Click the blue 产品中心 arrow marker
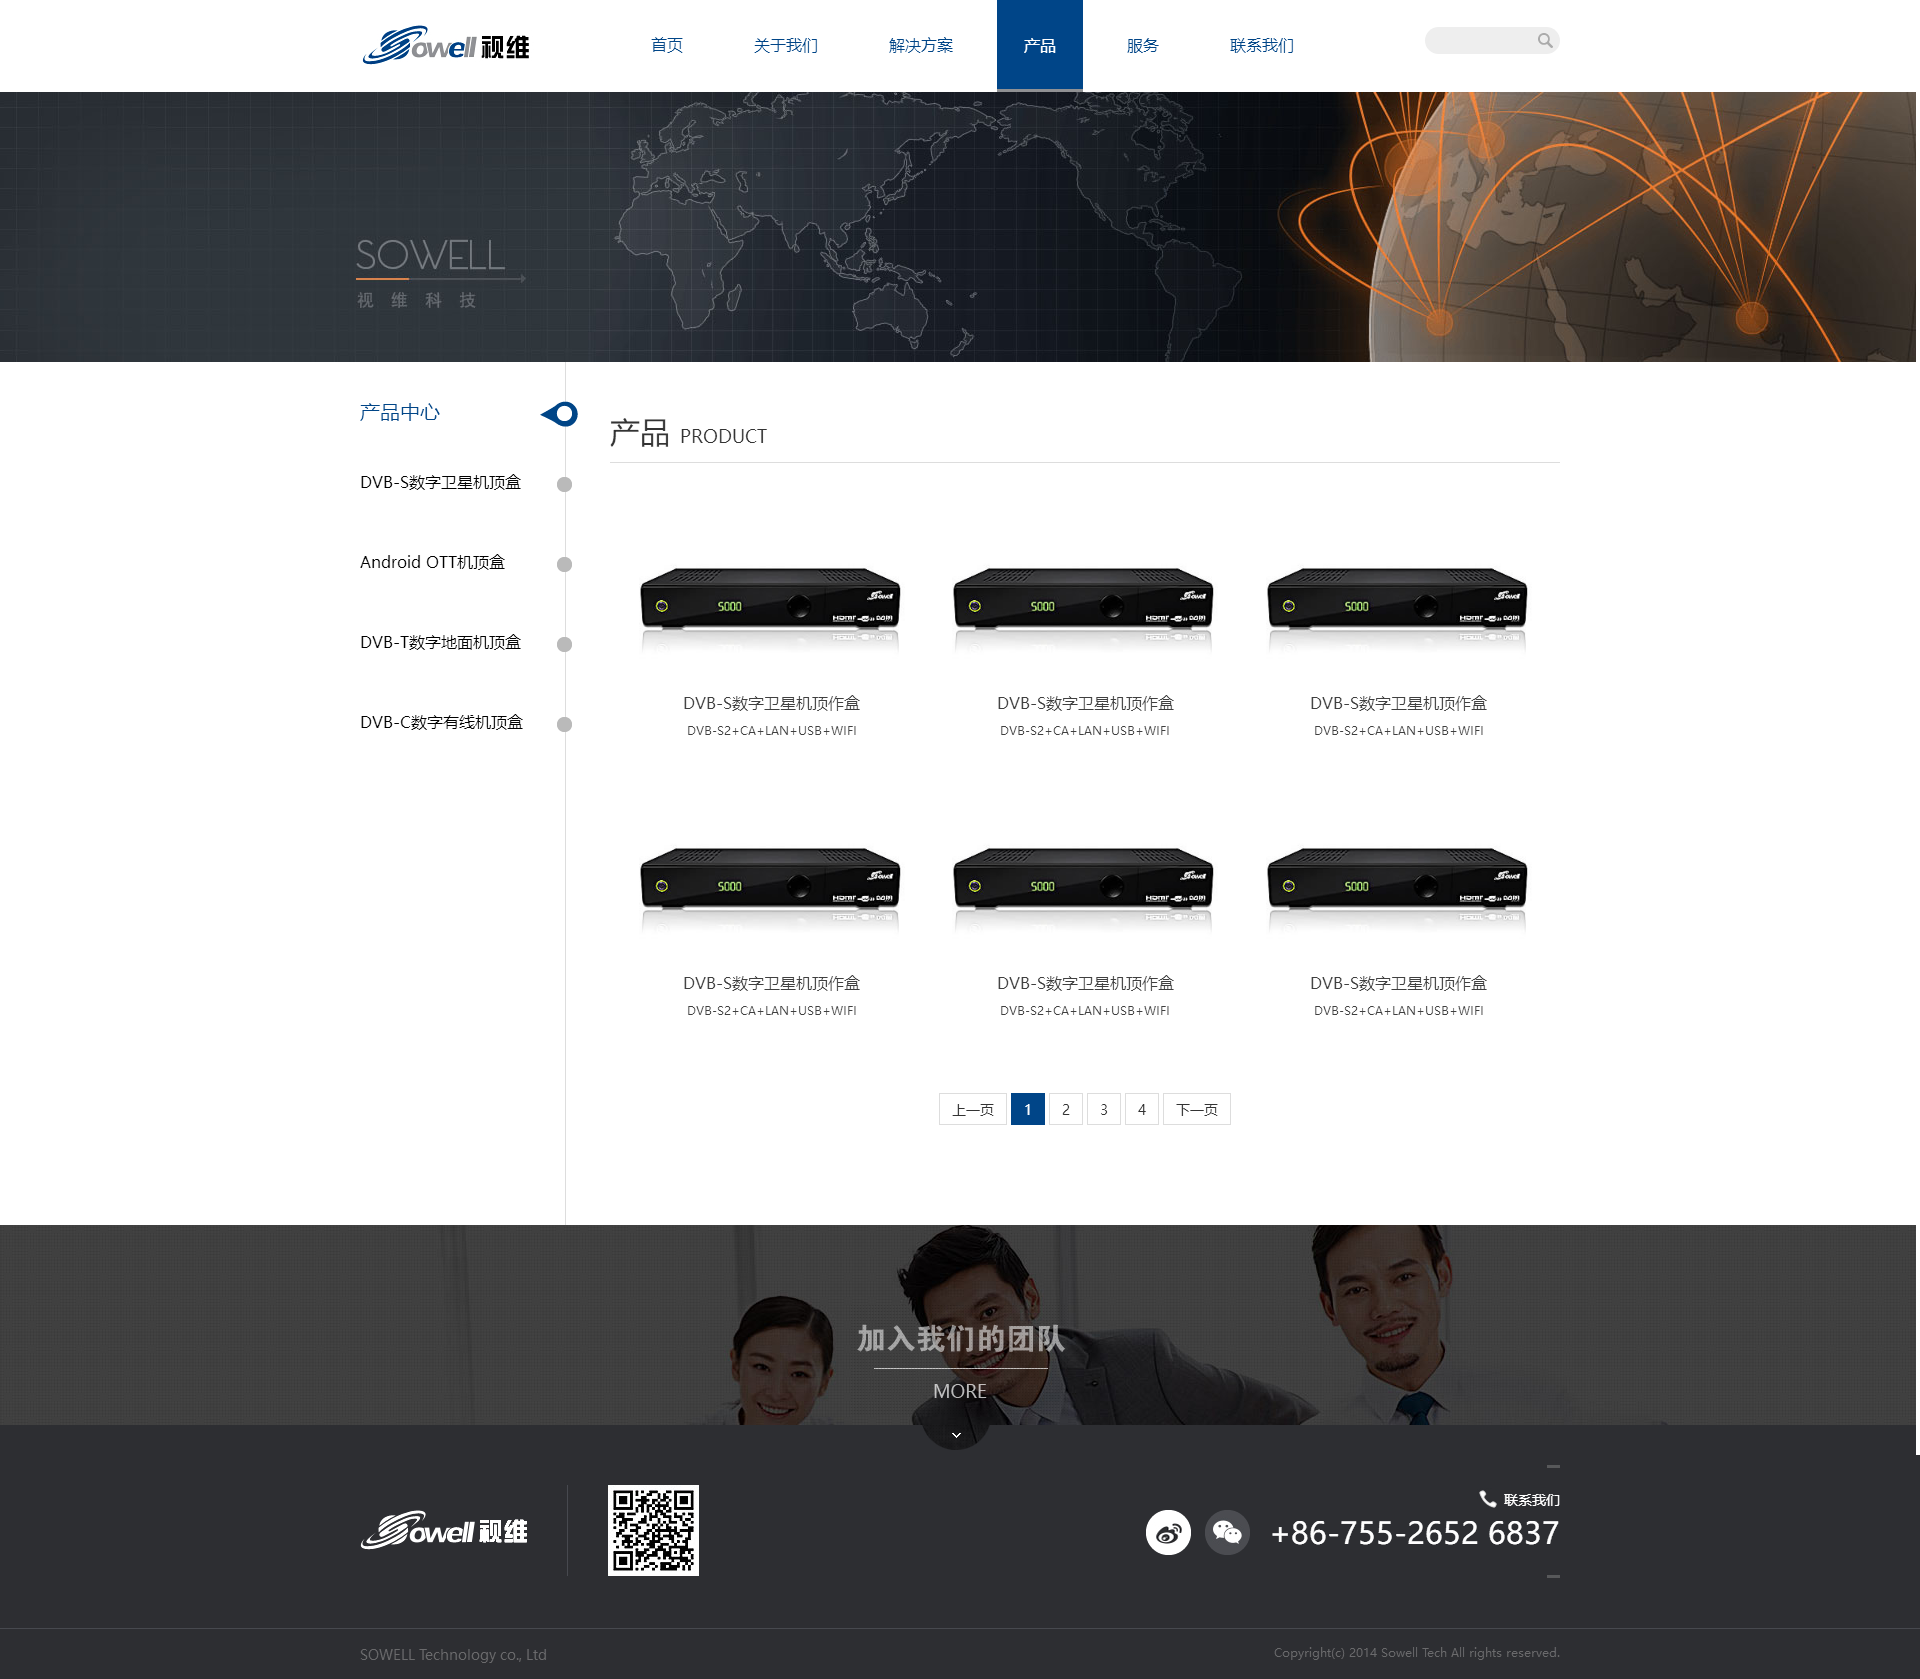Screen dimensions: 1920x1679 pyautogui.click(x=560, y=413)
